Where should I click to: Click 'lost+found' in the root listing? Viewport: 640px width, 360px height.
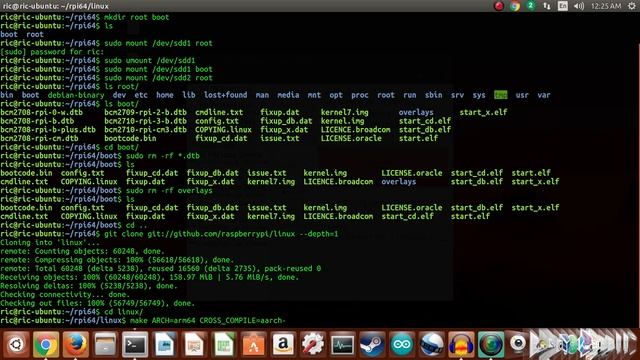[x=225, y=95]
